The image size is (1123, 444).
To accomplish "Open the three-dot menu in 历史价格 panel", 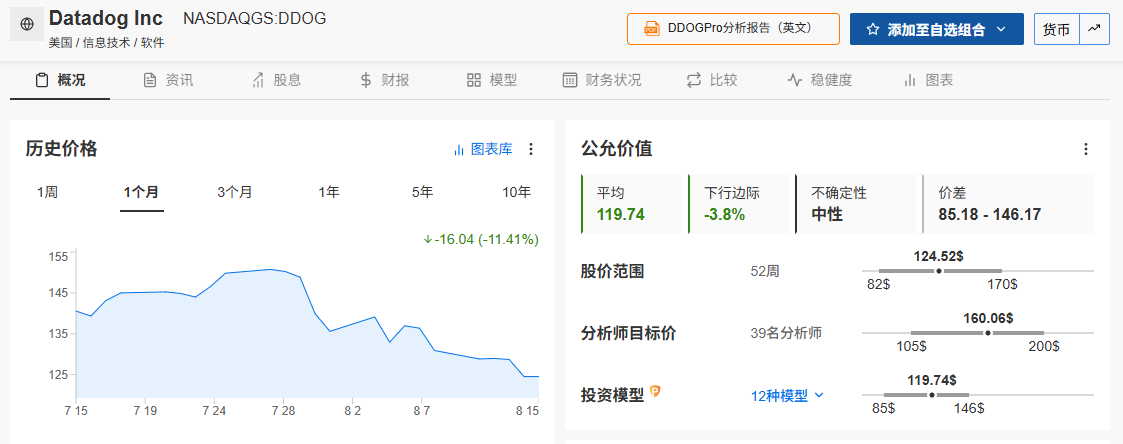I will point(531,149).
